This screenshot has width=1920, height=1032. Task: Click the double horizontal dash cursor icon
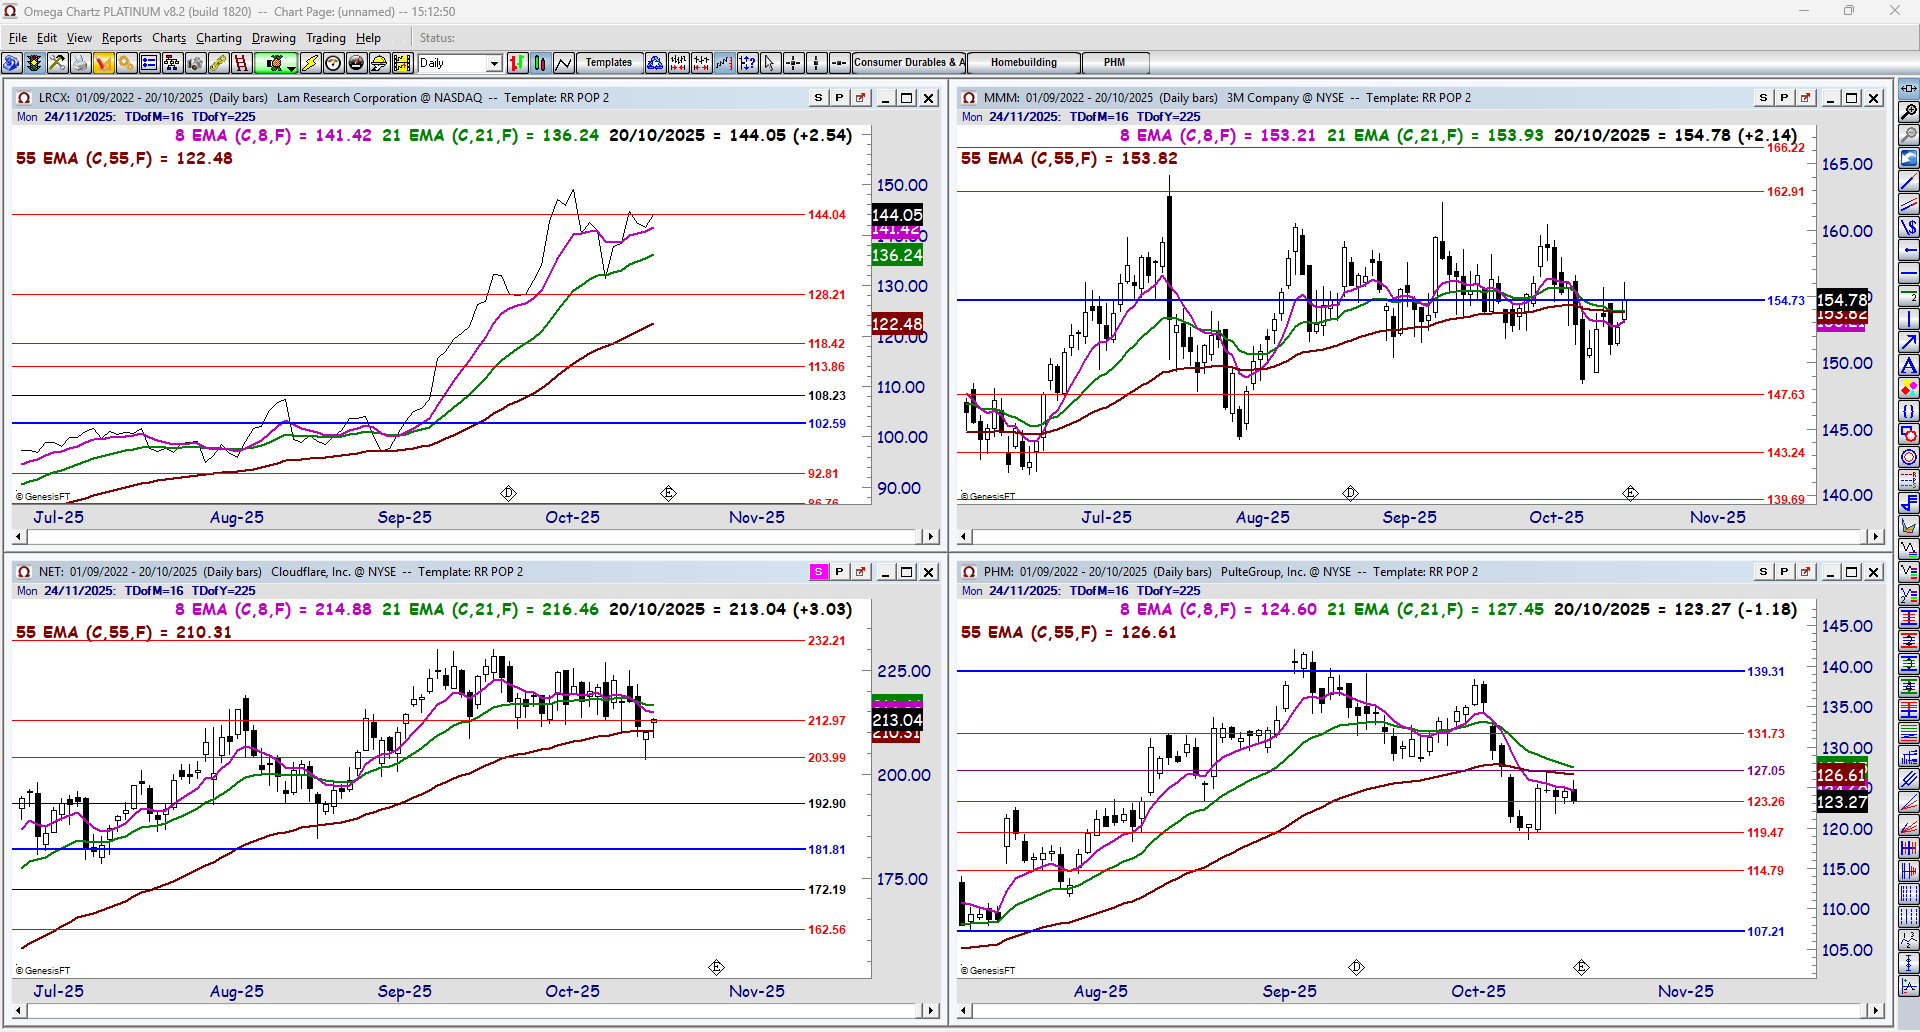tap(839, 63)
